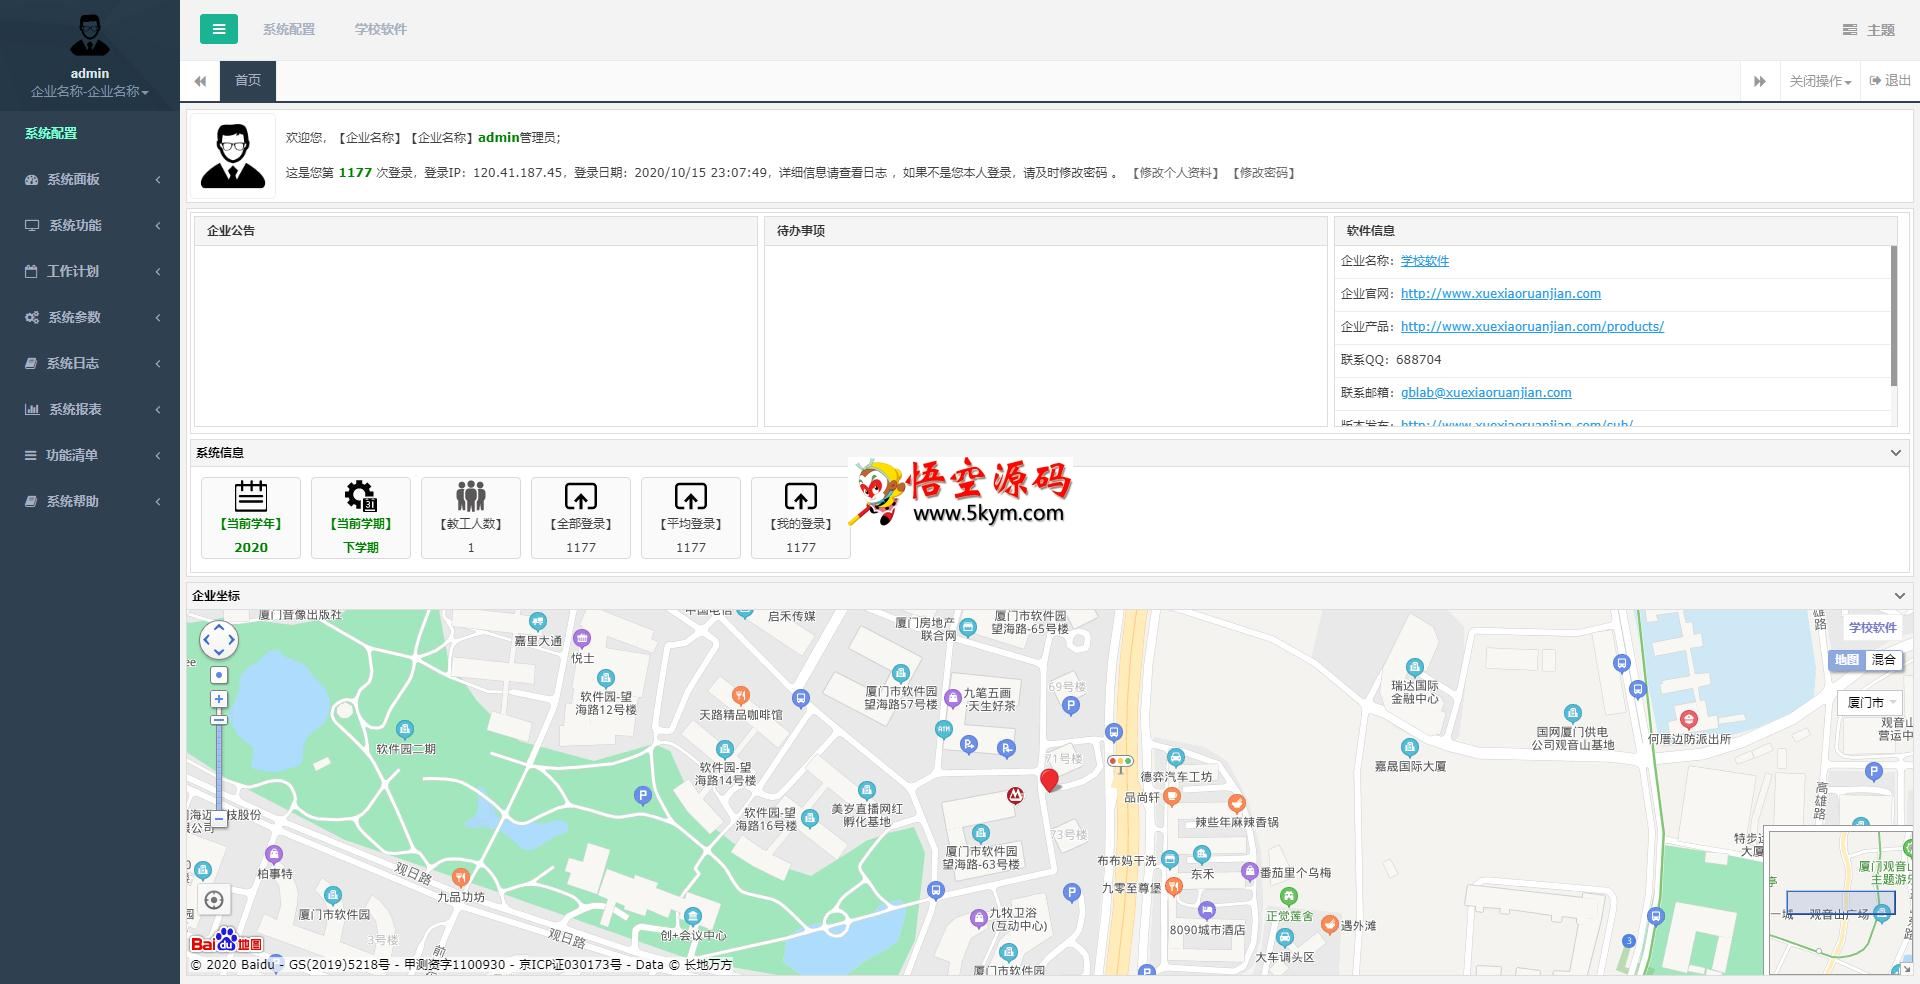This screenshot has height=984, width=1920.
Task: Expand the 系统报表 sidebar menu
Action: click(90, 410)
